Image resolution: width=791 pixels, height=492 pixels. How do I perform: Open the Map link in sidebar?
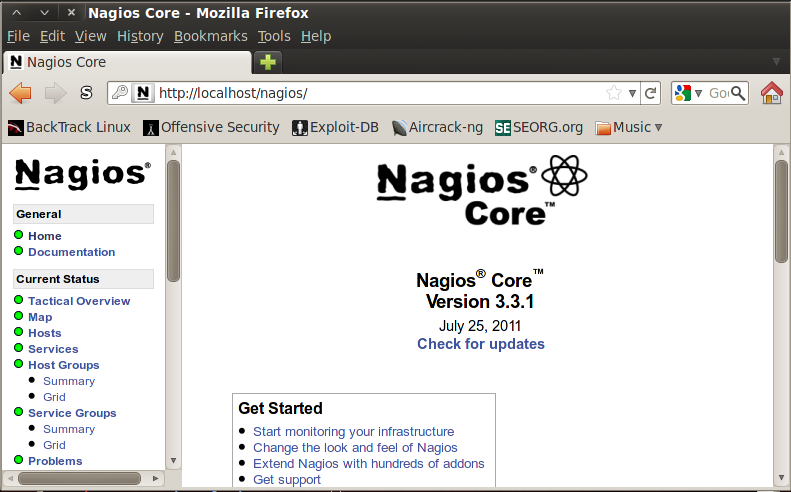click(40, 317)
